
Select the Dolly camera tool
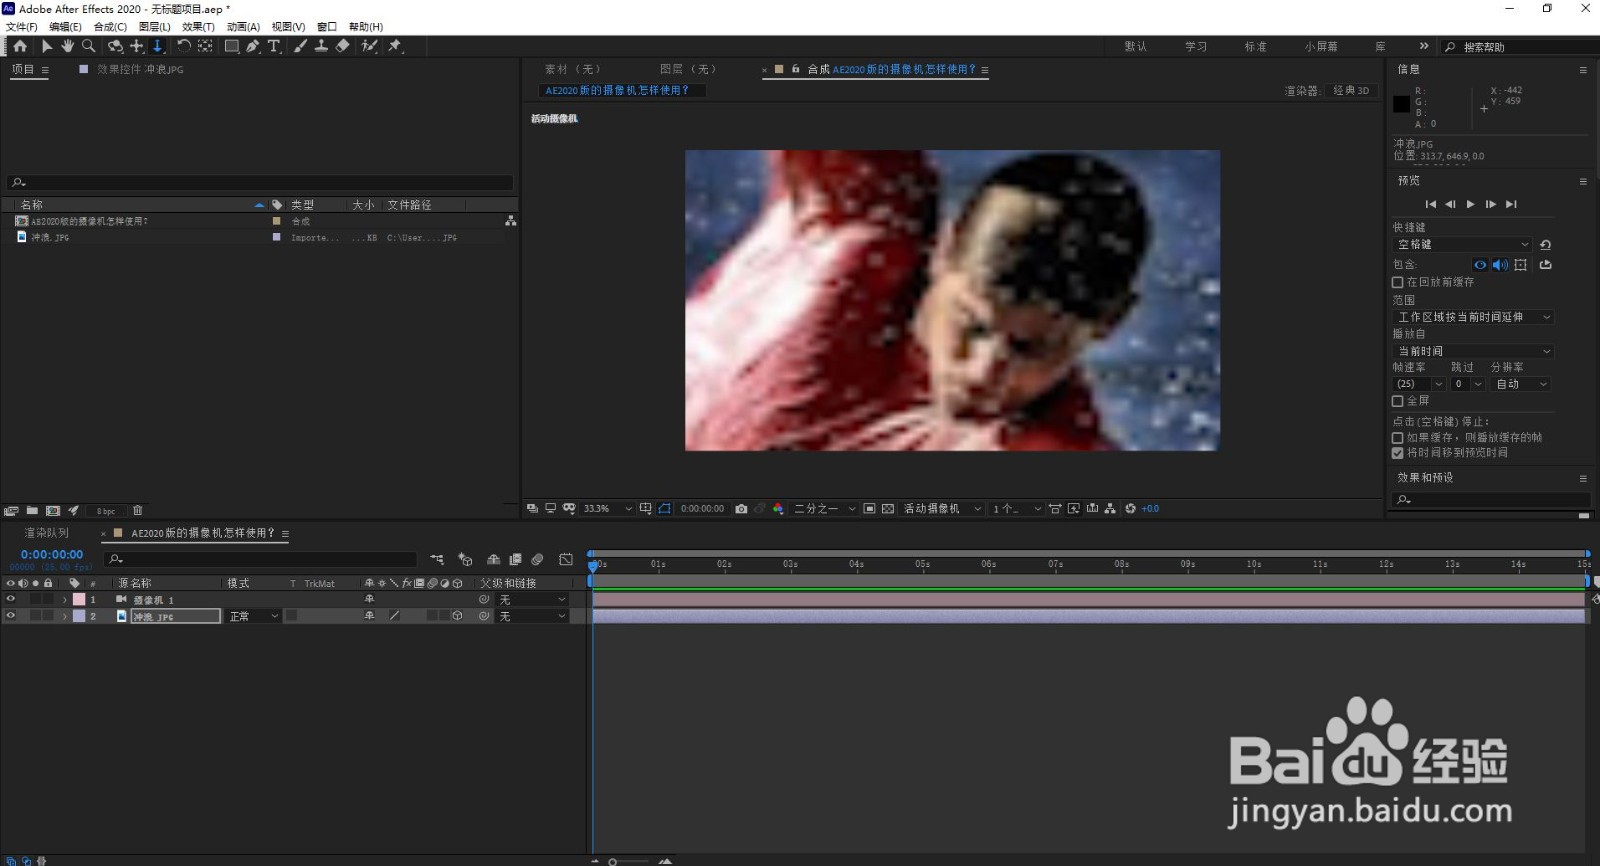157,46
